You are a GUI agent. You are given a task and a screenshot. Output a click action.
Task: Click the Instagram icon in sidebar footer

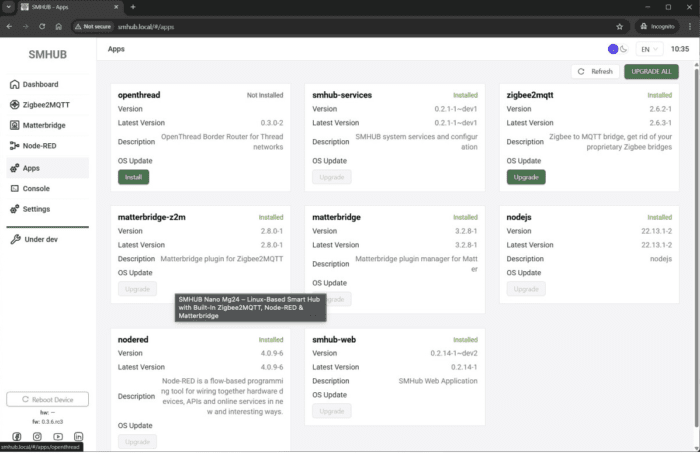tap(37, 437)
